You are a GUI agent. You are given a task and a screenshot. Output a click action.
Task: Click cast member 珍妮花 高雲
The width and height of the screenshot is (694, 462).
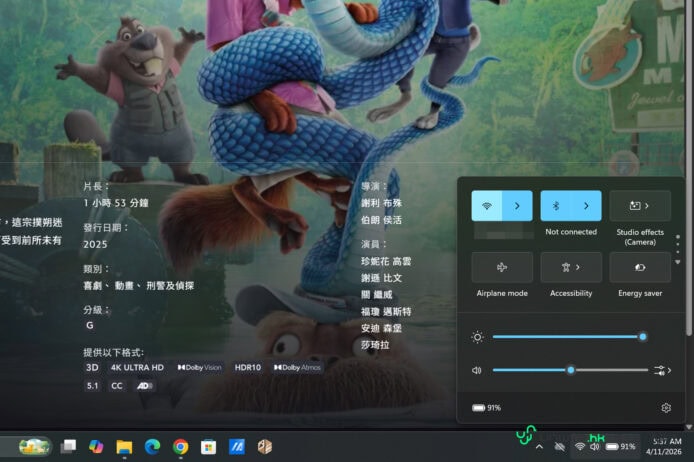pyautogui.click(x=386, y=261)
